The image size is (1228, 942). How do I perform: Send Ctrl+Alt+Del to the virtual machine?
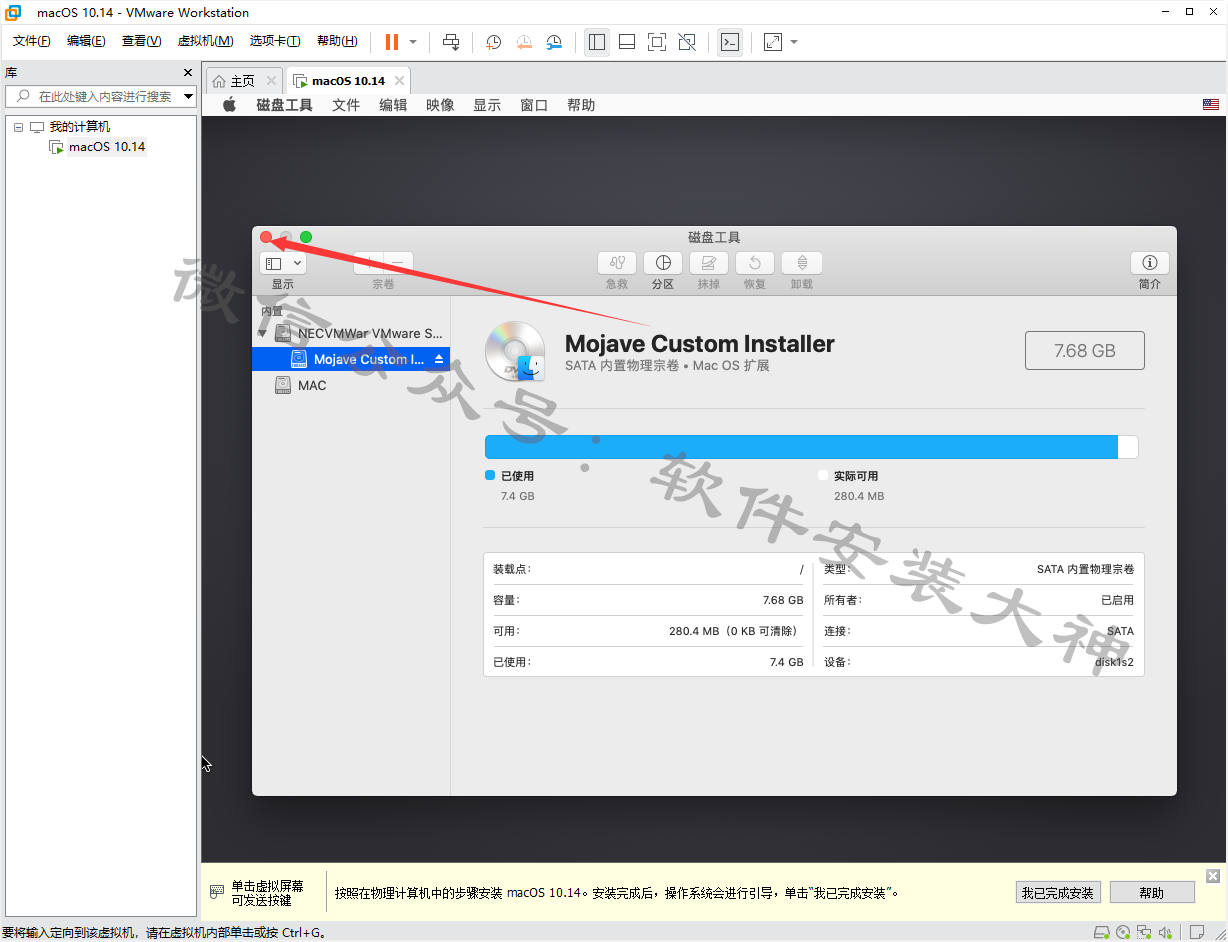[x=451, y=42]
